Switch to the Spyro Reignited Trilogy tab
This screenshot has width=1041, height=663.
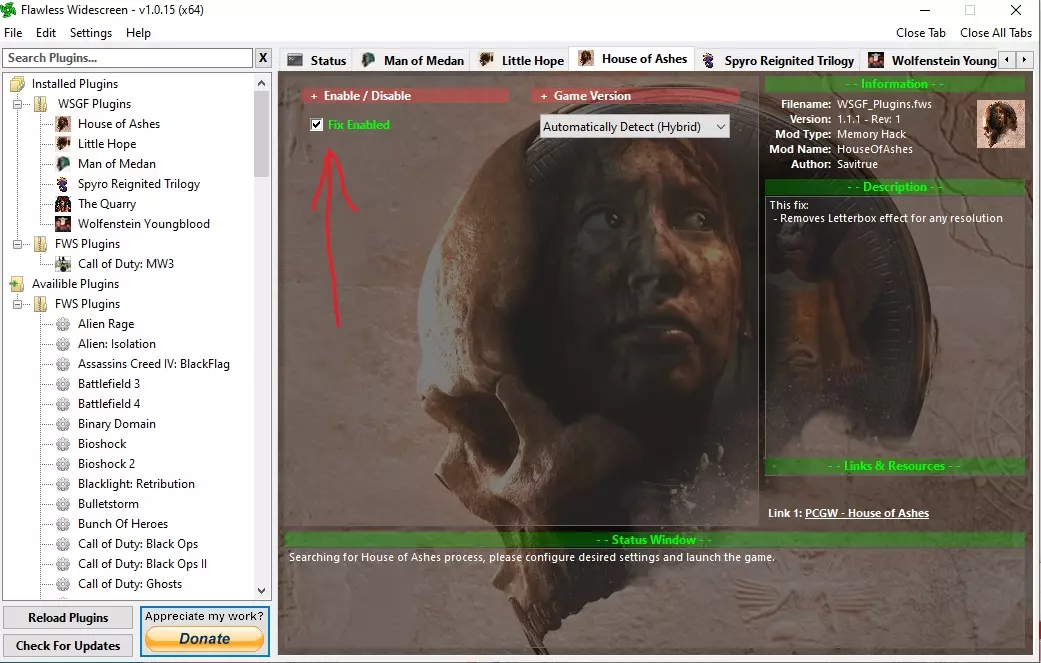(x=778, y=60)
